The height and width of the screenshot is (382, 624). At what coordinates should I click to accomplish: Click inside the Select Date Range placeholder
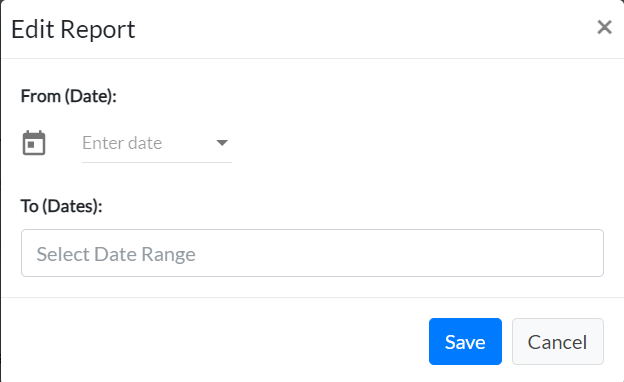tap(116, 254)
